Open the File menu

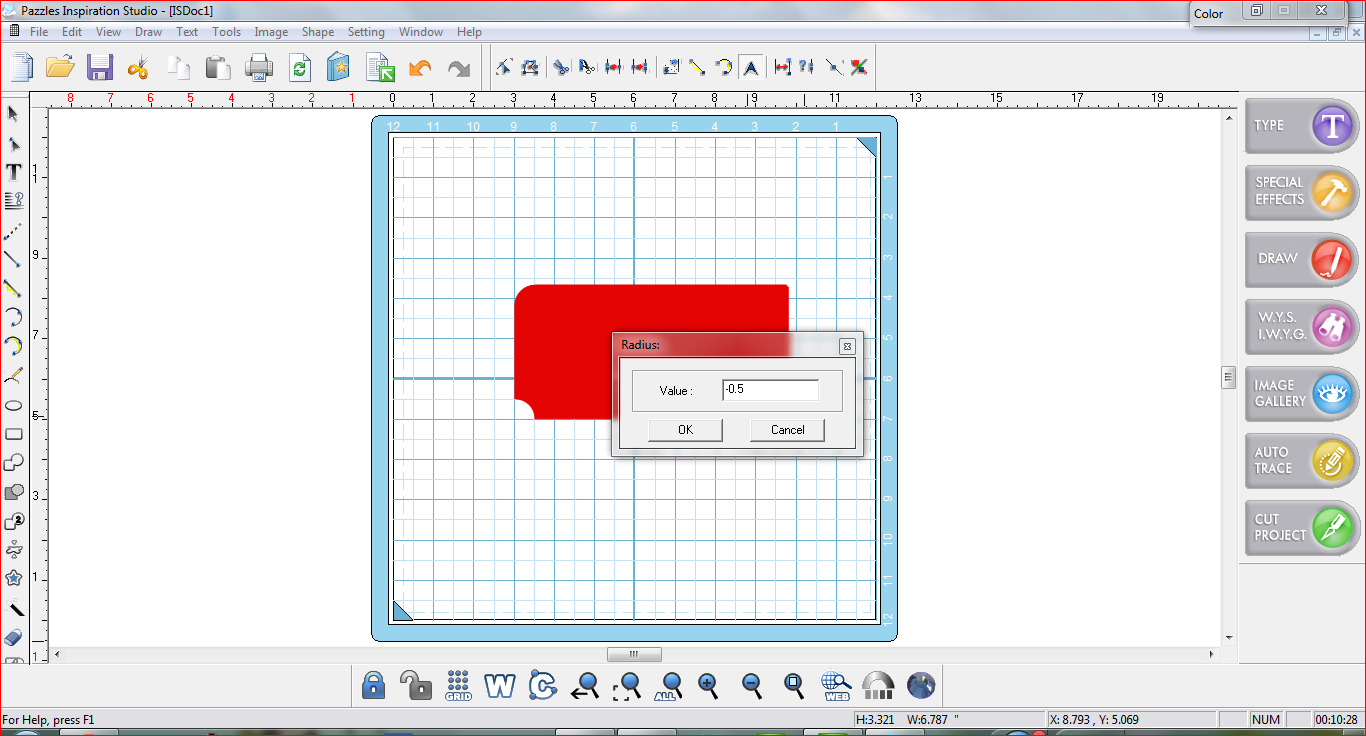(x=39, y=32)
